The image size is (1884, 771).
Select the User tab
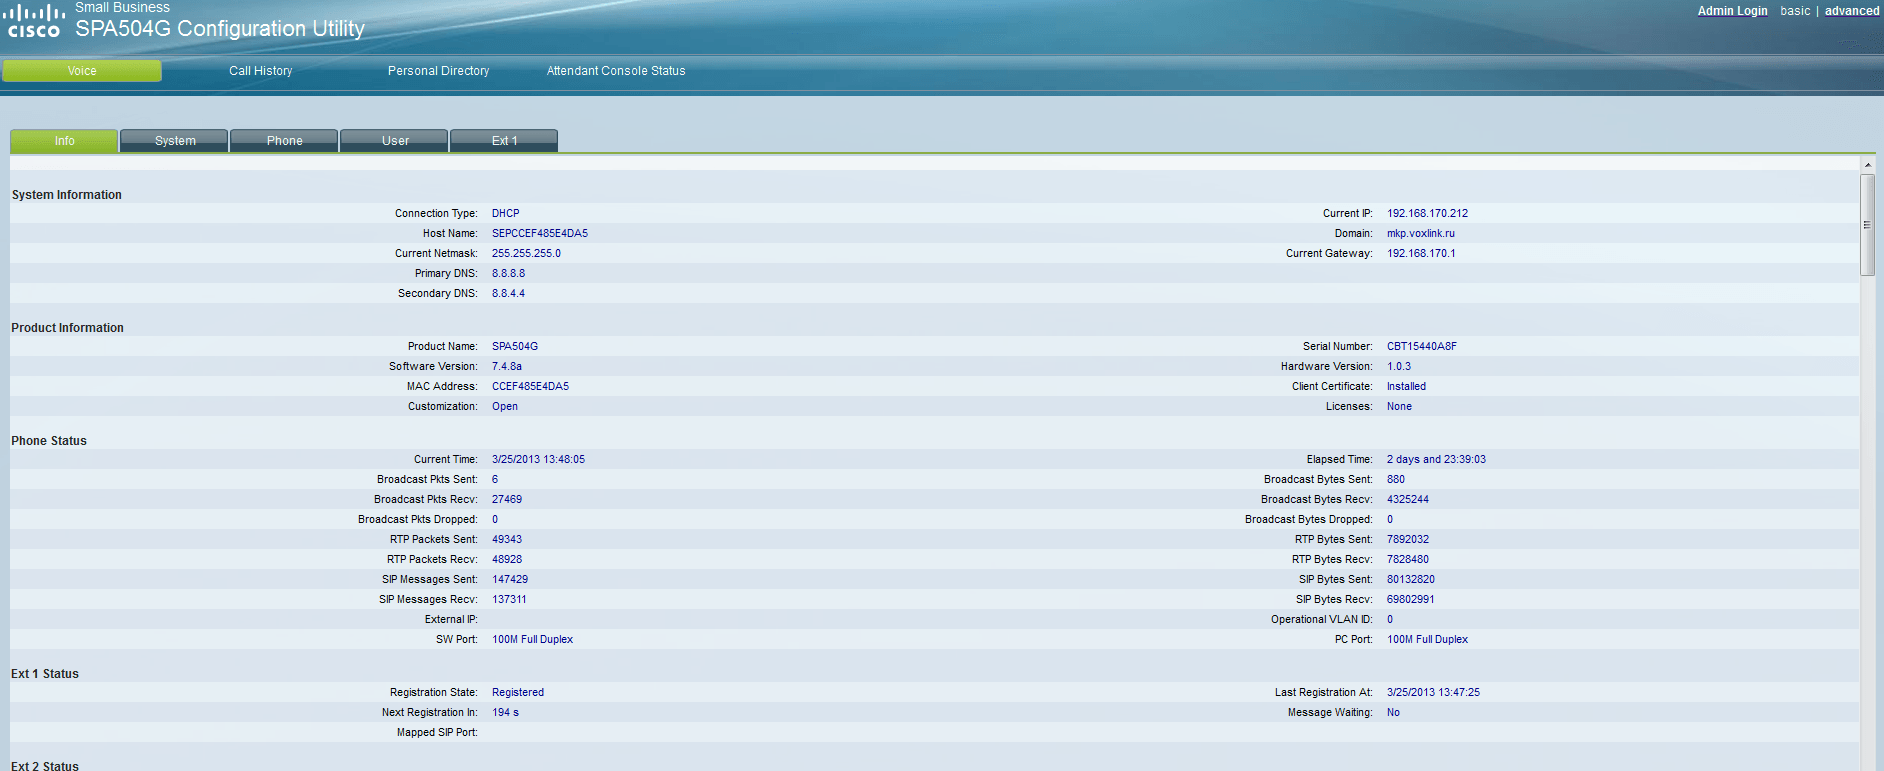395,141
